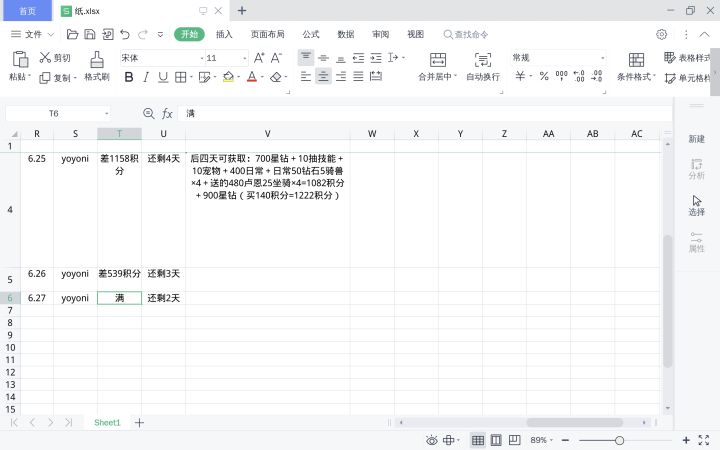Redo the last action
This screenshot has width=720, height=450.
point(143,34)
